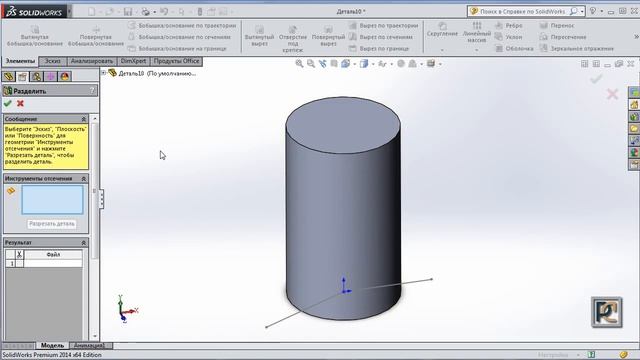Viewport: 640px width, 360px height.
Task: Select Вырез по траектории
Action: [384, 26]
